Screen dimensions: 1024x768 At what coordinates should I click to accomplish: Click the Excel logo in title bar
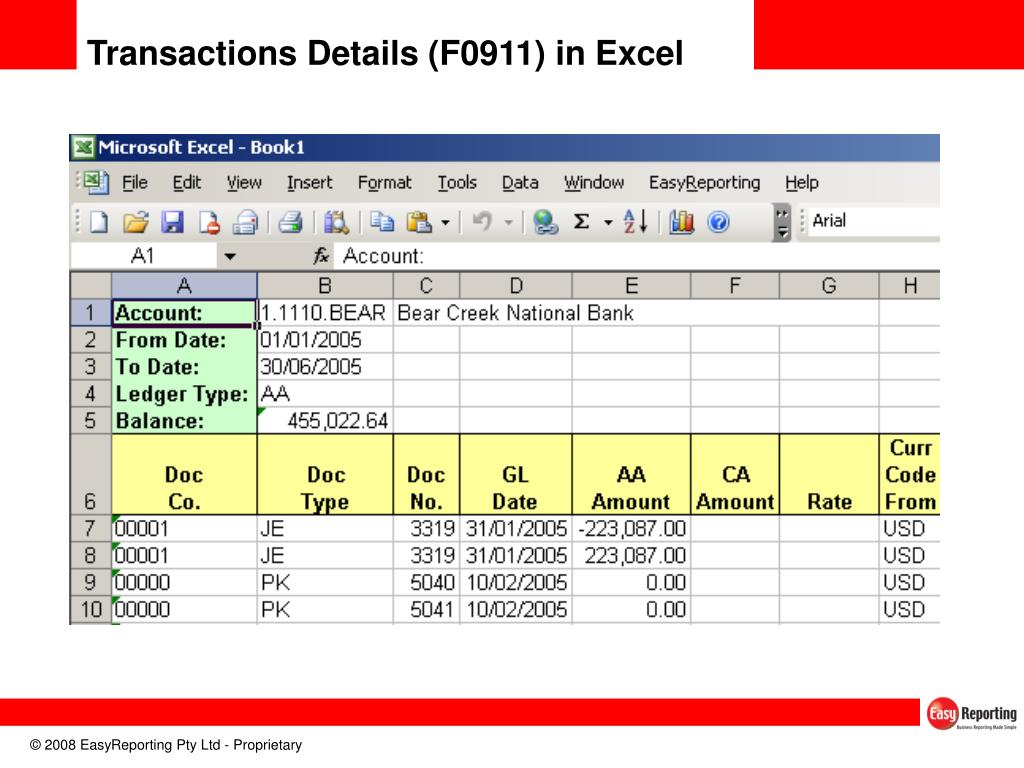(83, 148)
